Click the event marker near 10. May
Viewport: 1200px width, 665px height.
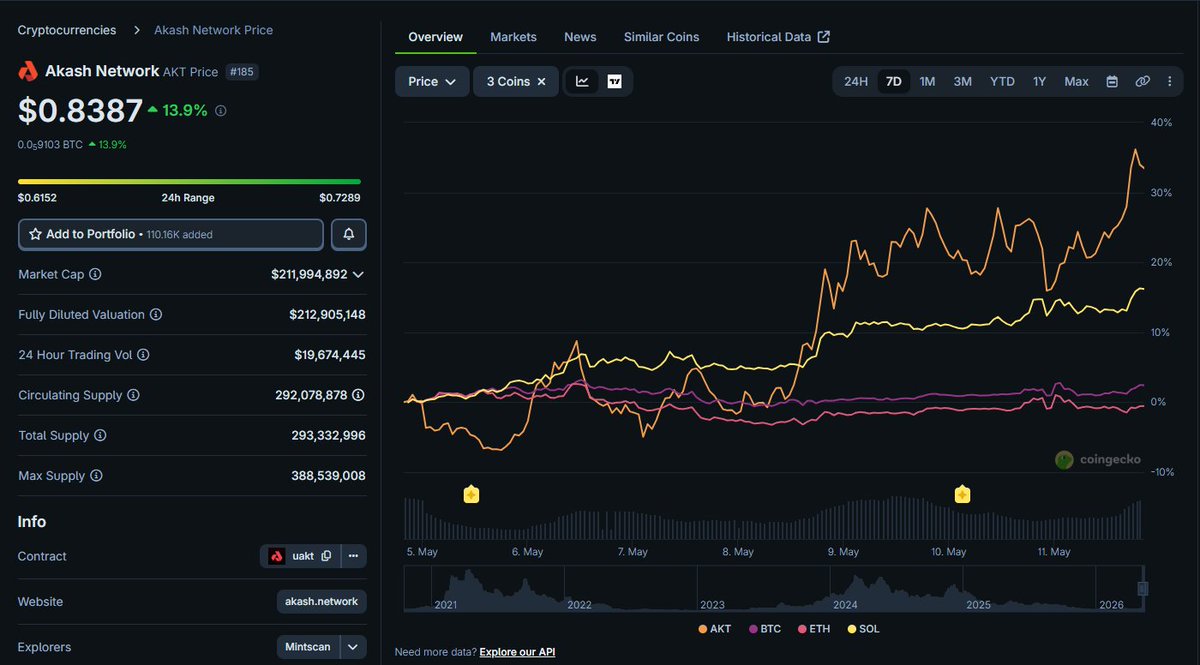tap(962, 494)
